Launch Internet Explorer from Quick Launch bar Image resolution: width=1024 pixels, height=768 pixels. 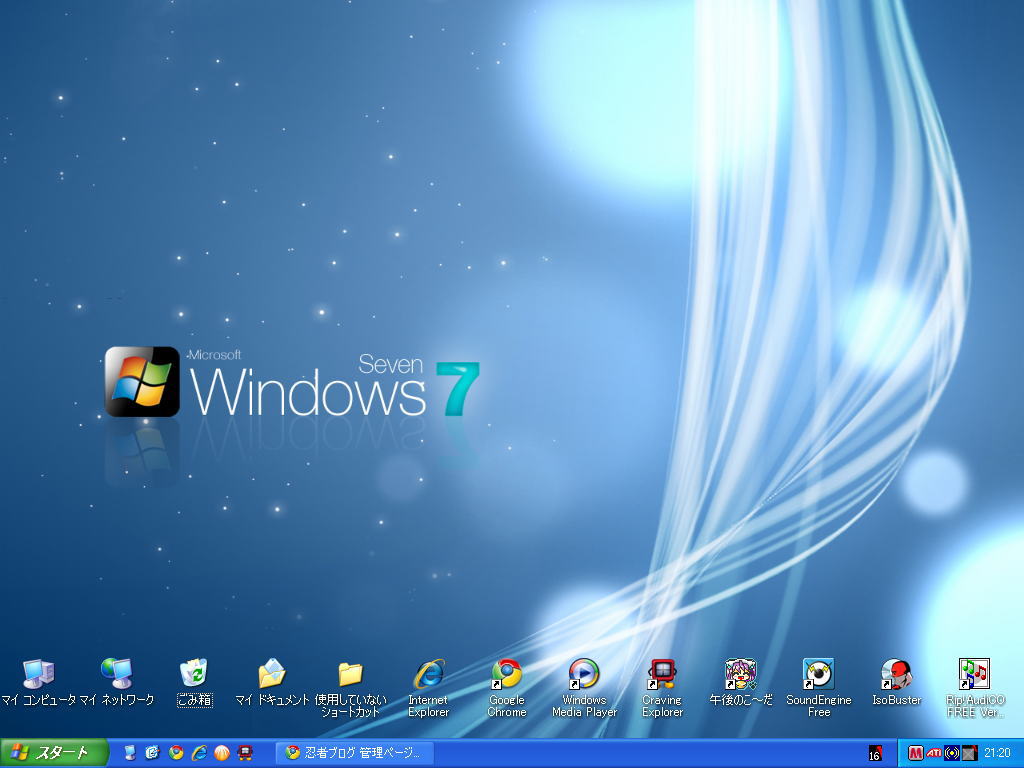pos(199,753)
